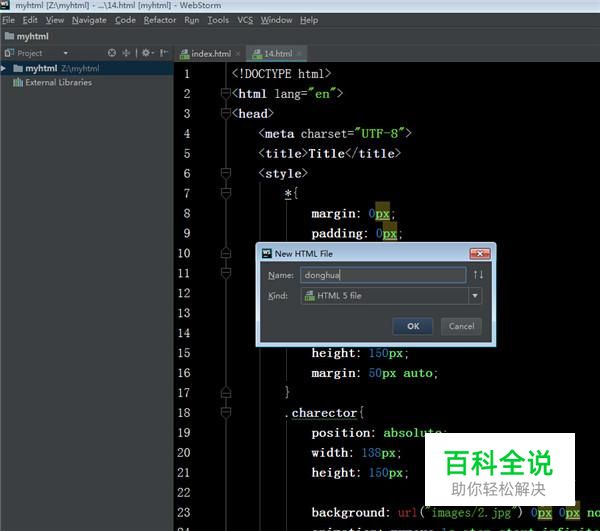Open the Help menu

pos(309,20)
